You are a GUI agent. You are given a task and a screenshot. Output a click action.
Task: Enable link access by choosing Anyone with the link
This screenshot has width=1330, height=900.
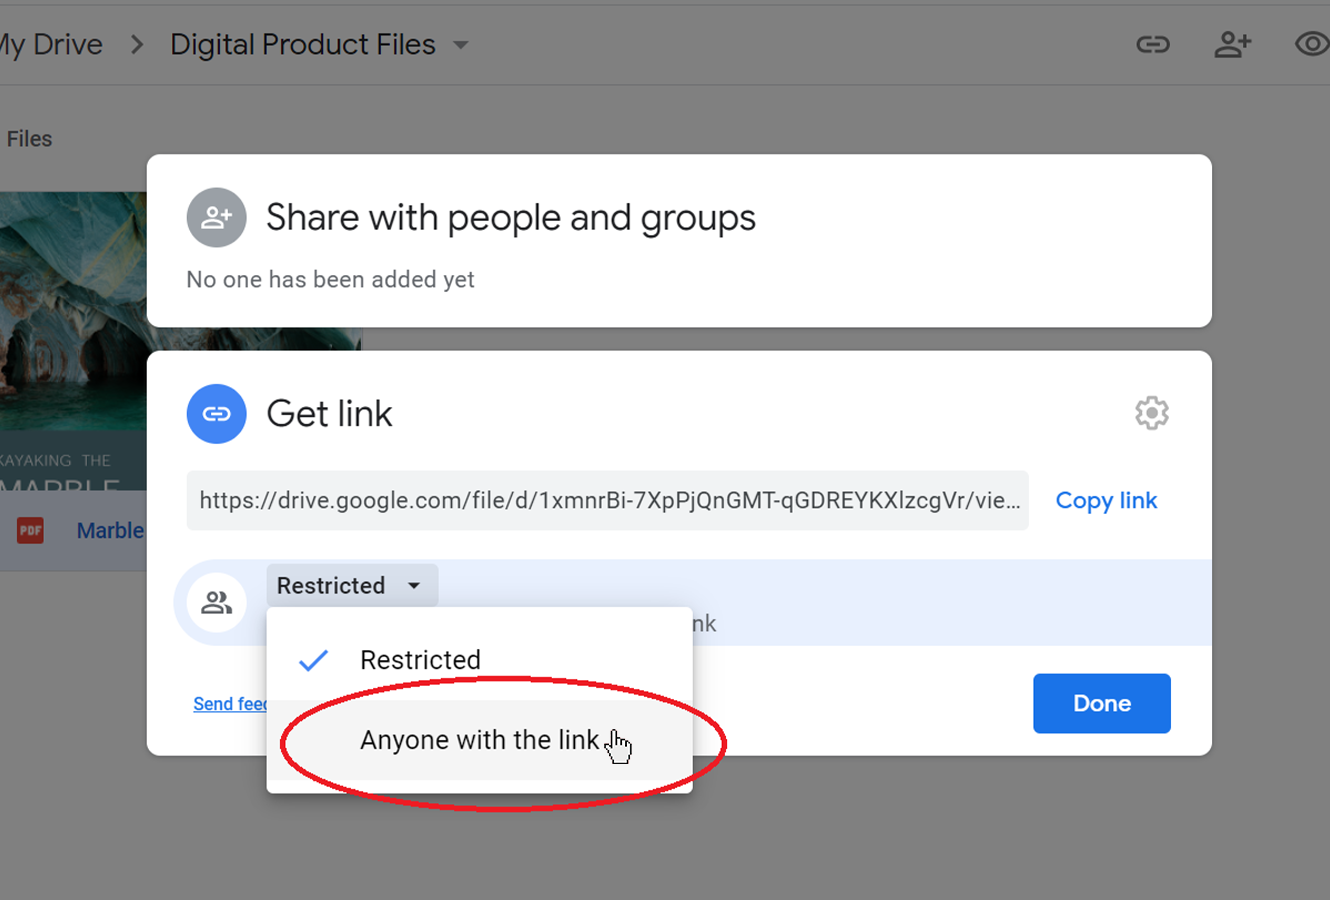(x=481, y=740)
